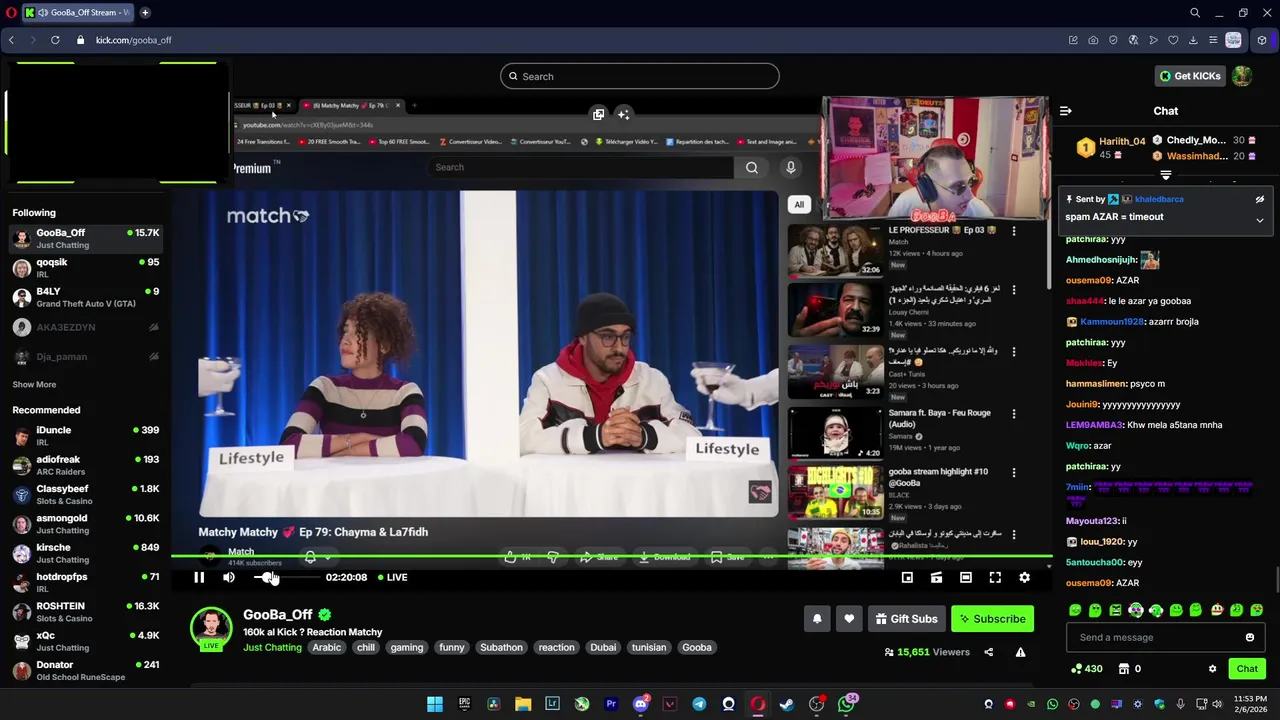Click Show More under Following
Screen dimensions: 1280x720
[34, 384]
